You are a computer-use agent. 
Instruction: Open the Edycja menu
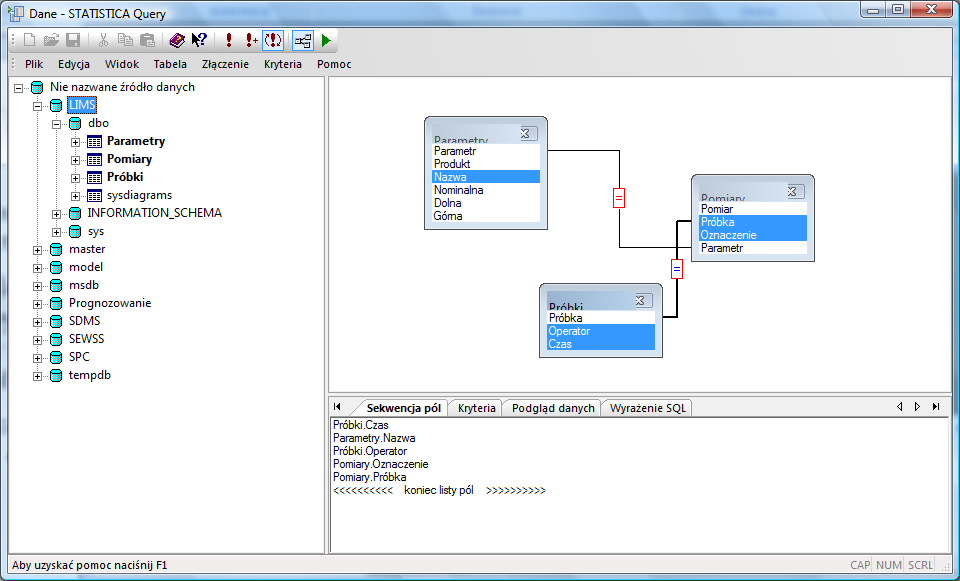(x=74, y=64)
